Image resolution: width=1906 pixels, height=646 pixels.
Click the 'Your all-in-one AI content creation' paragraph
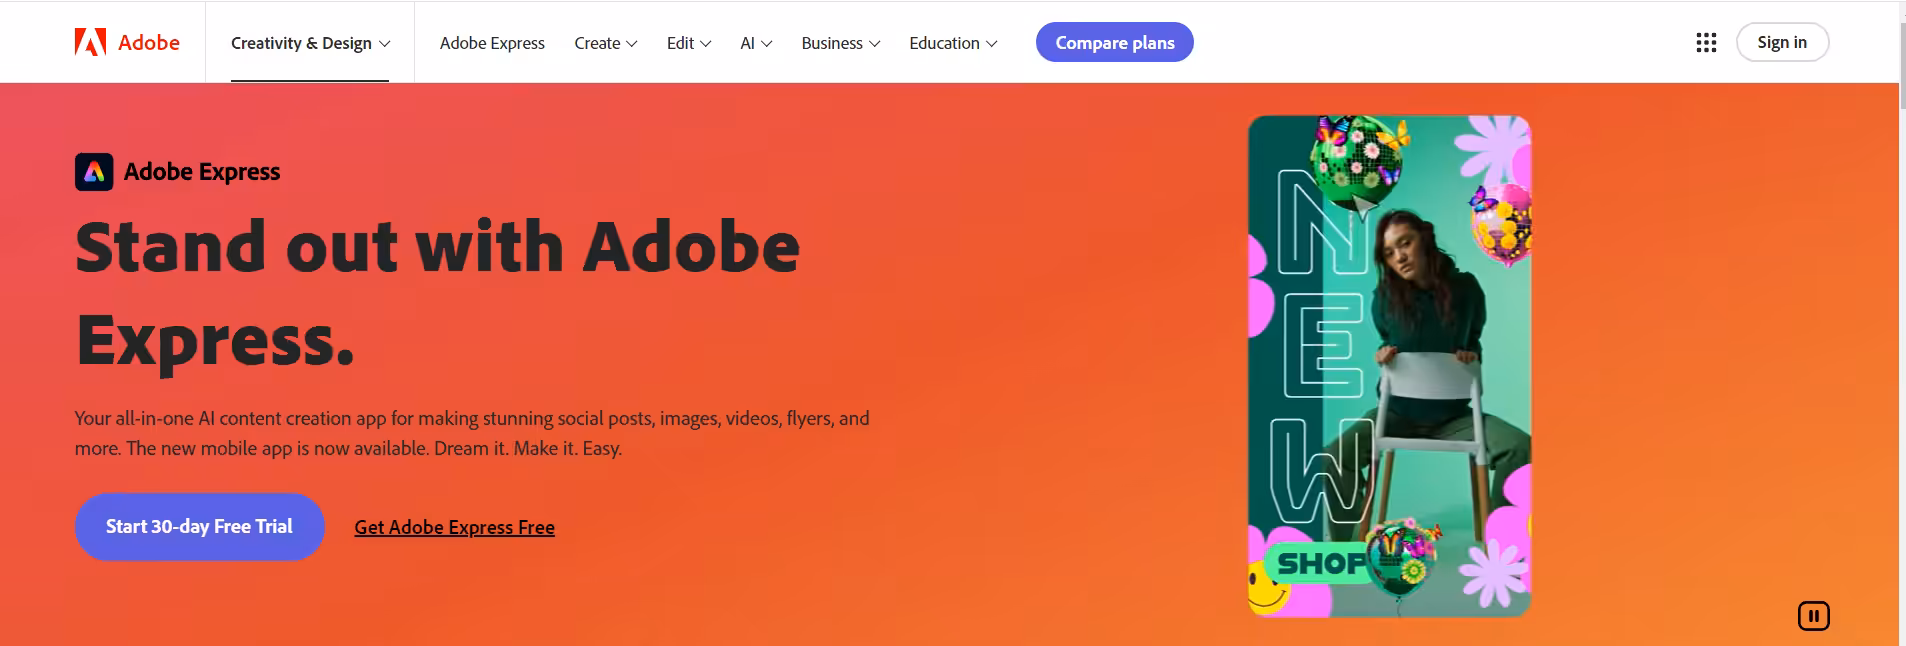[x=472, y=433]
